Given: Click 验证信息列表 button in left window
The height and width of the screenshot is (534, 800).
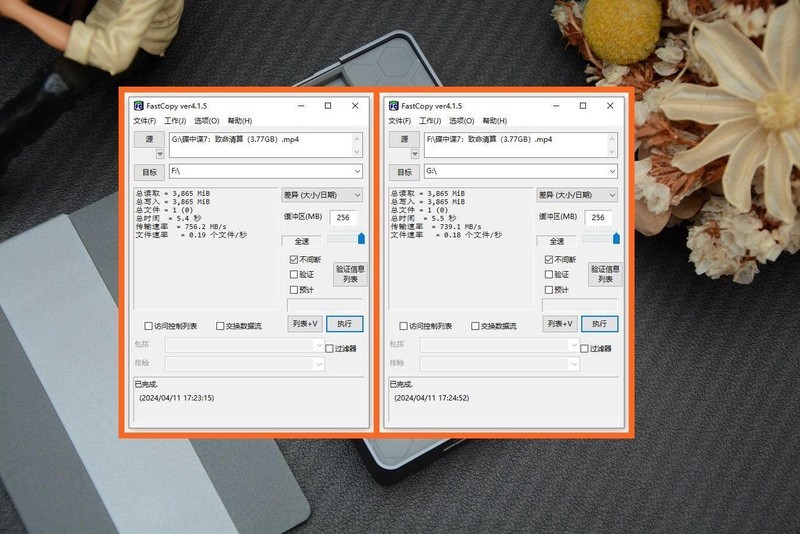Looking at the screenshot, I should coord(350,274).
